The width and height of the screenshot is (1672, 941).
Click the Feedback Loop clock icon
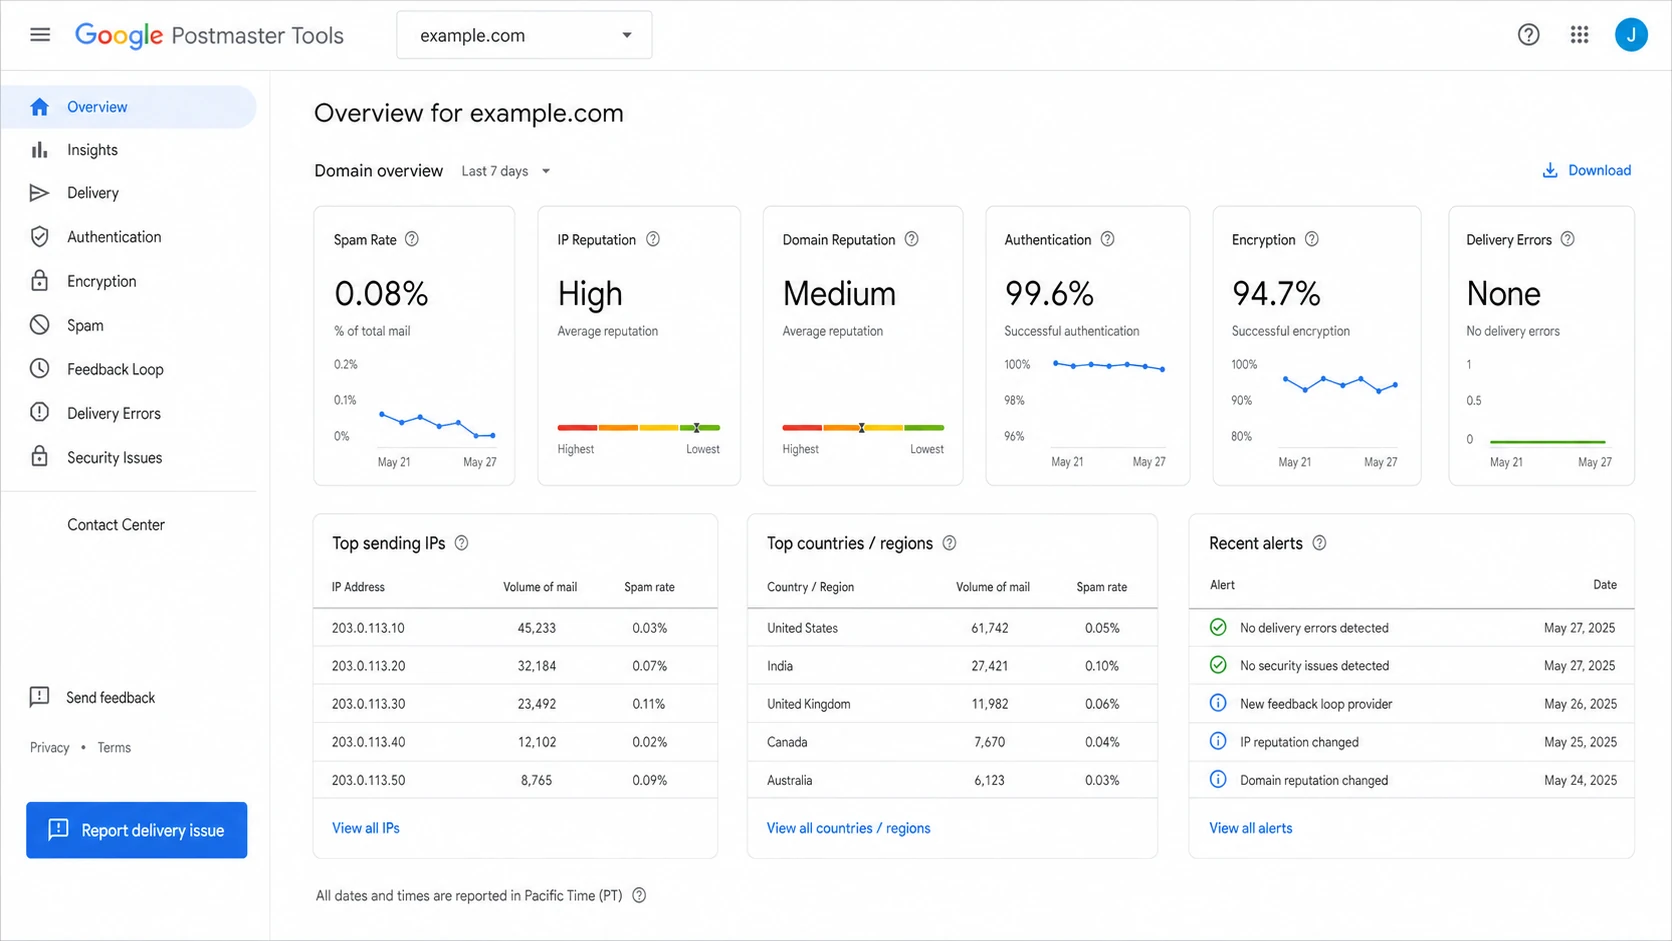39,369
